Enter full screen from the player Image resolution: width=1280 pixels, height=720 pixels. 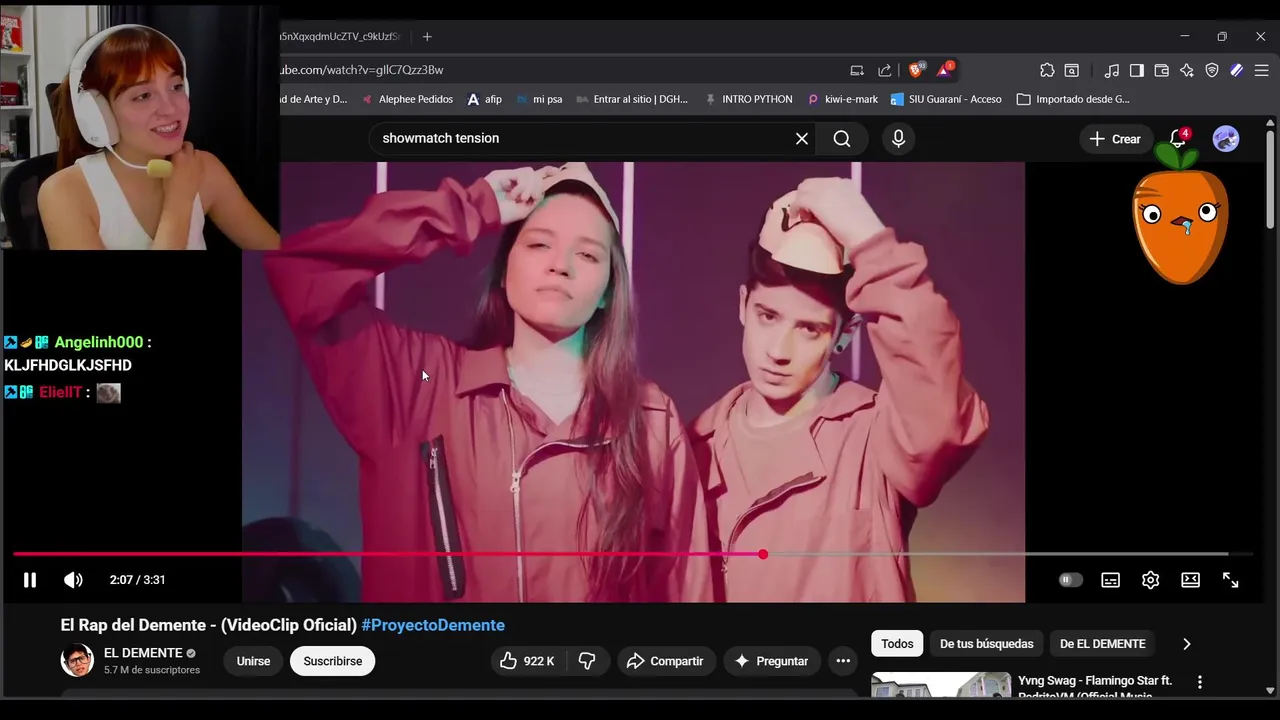(1230, 580)
